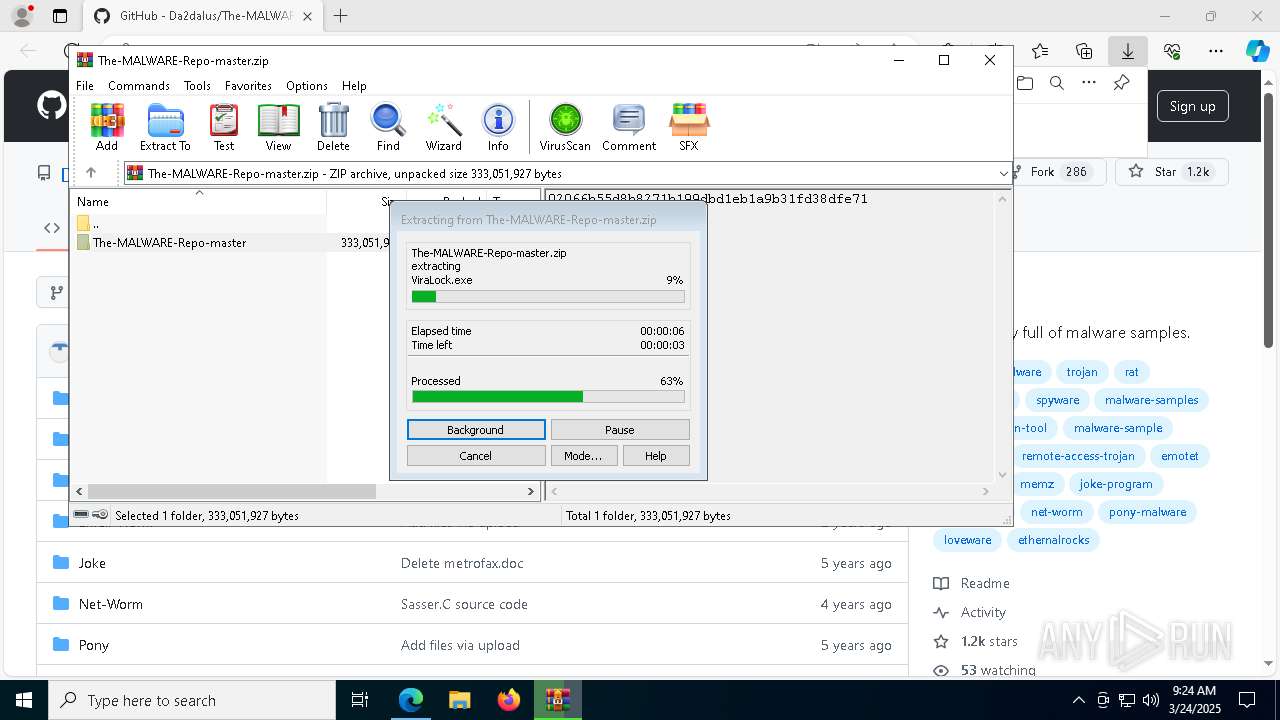Click the pony-malware topic tag

[1148, 512]
